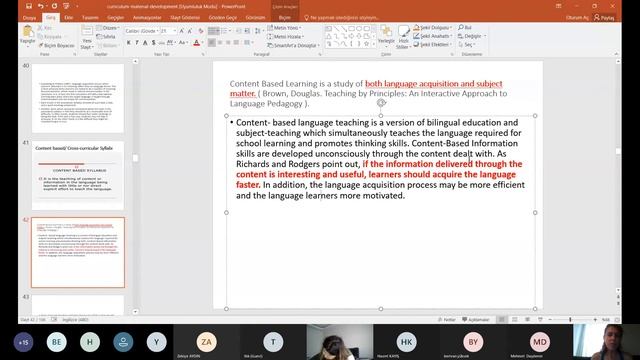Toggle text shadow S formatting
This screenshot has height=360, width=640.
click(x=153, y=42)
